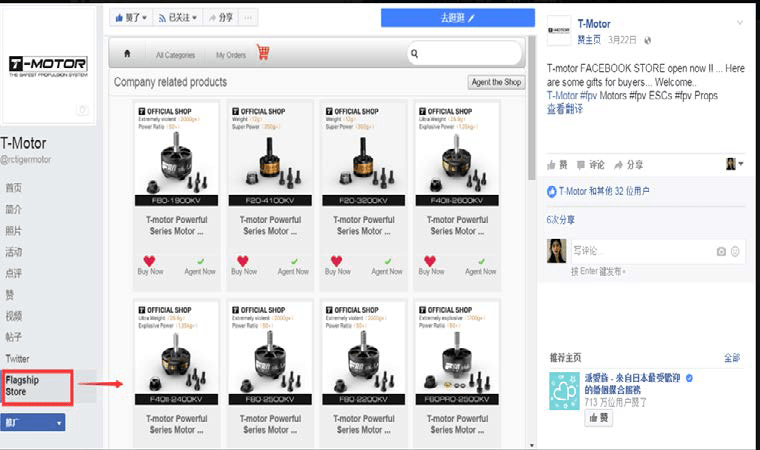Open the Twitter link in left sidebar
760x450 pixels.
[x=17, y=358]
